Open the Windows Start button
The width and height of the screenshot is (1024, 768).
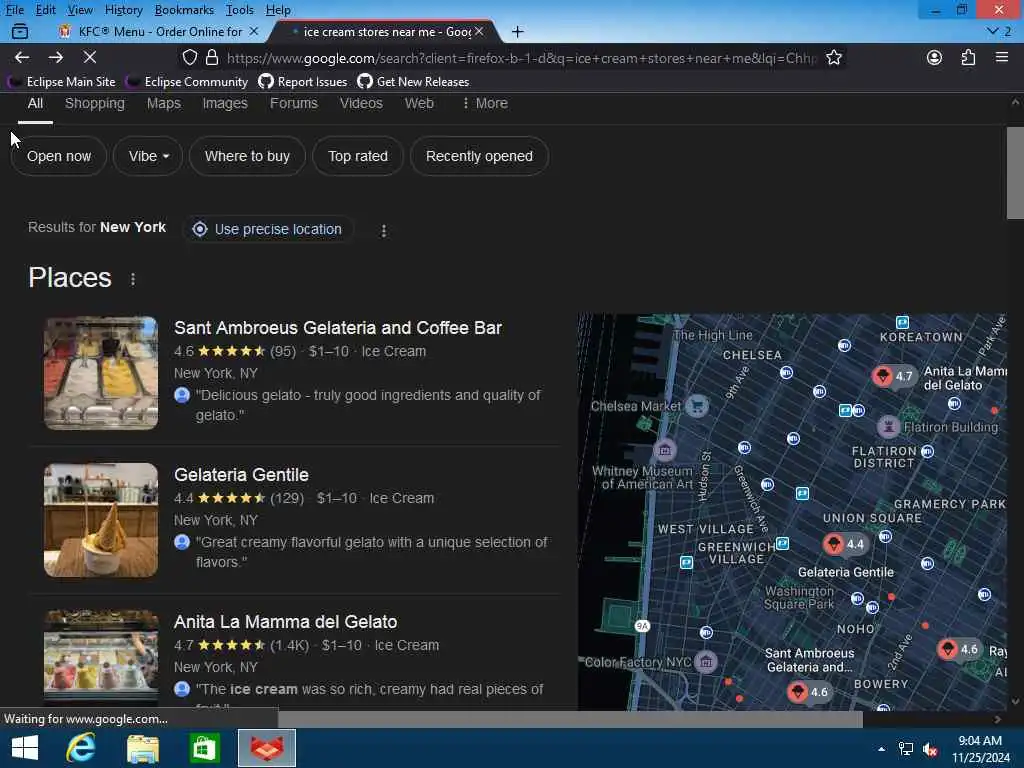coord(25,748)
